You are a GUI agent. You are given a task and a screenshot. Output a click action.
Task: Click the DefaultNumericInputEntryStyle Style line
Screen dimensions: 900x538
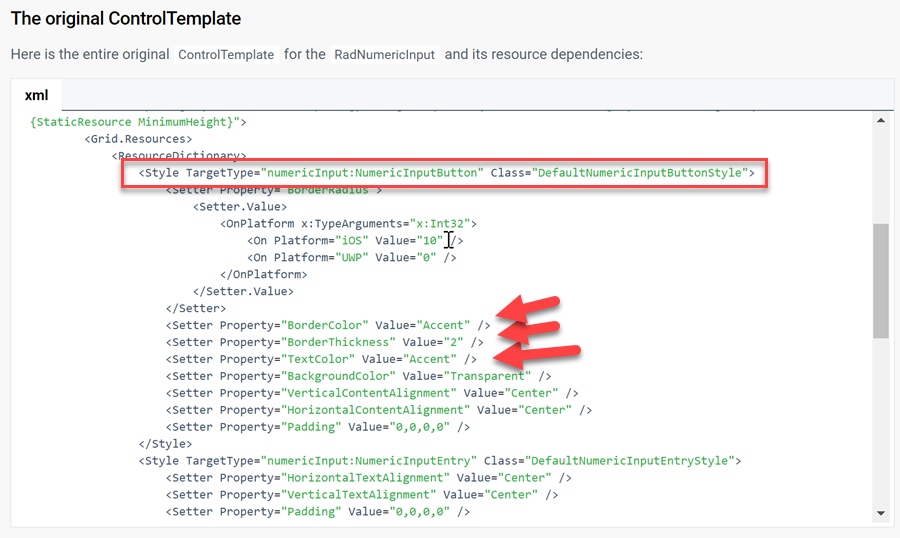coord(440,460)
